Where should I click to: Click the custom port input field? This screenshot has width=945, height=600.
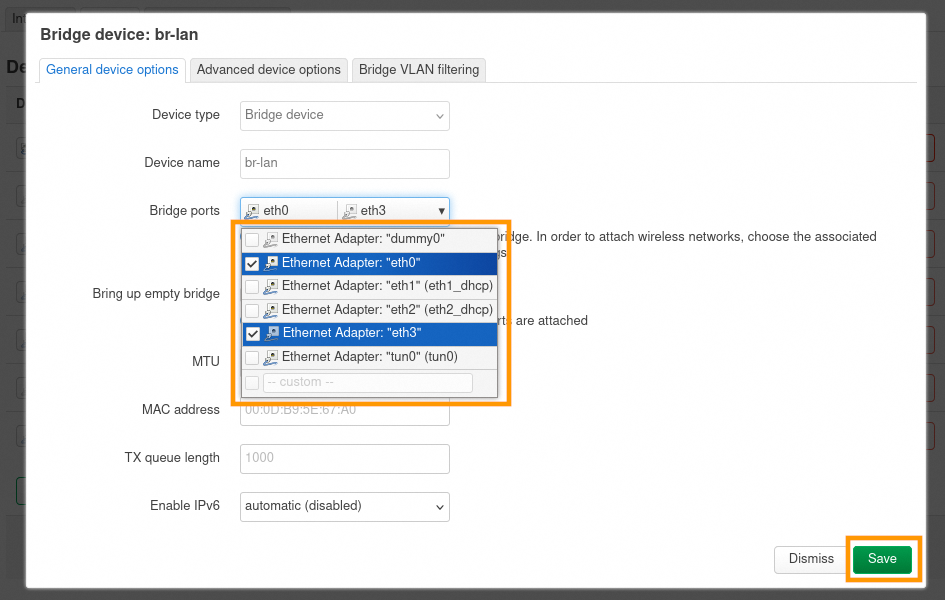[367, 383]
